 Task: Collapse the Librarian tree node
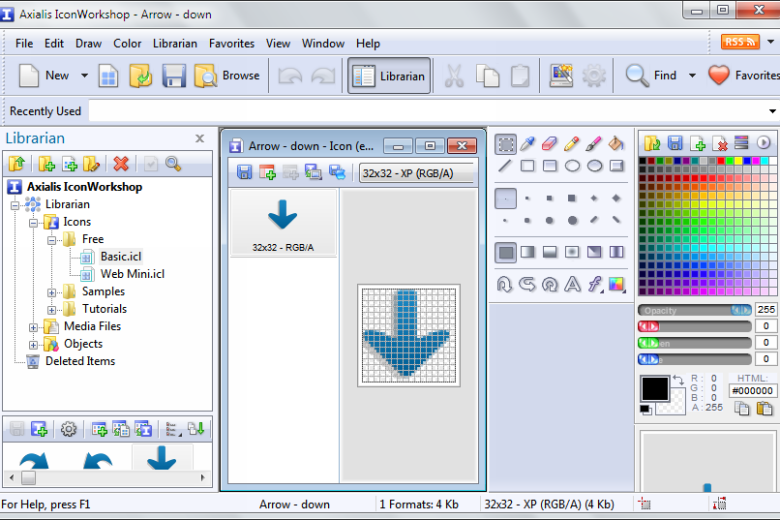pyautogui.click(x=15, y=205)
